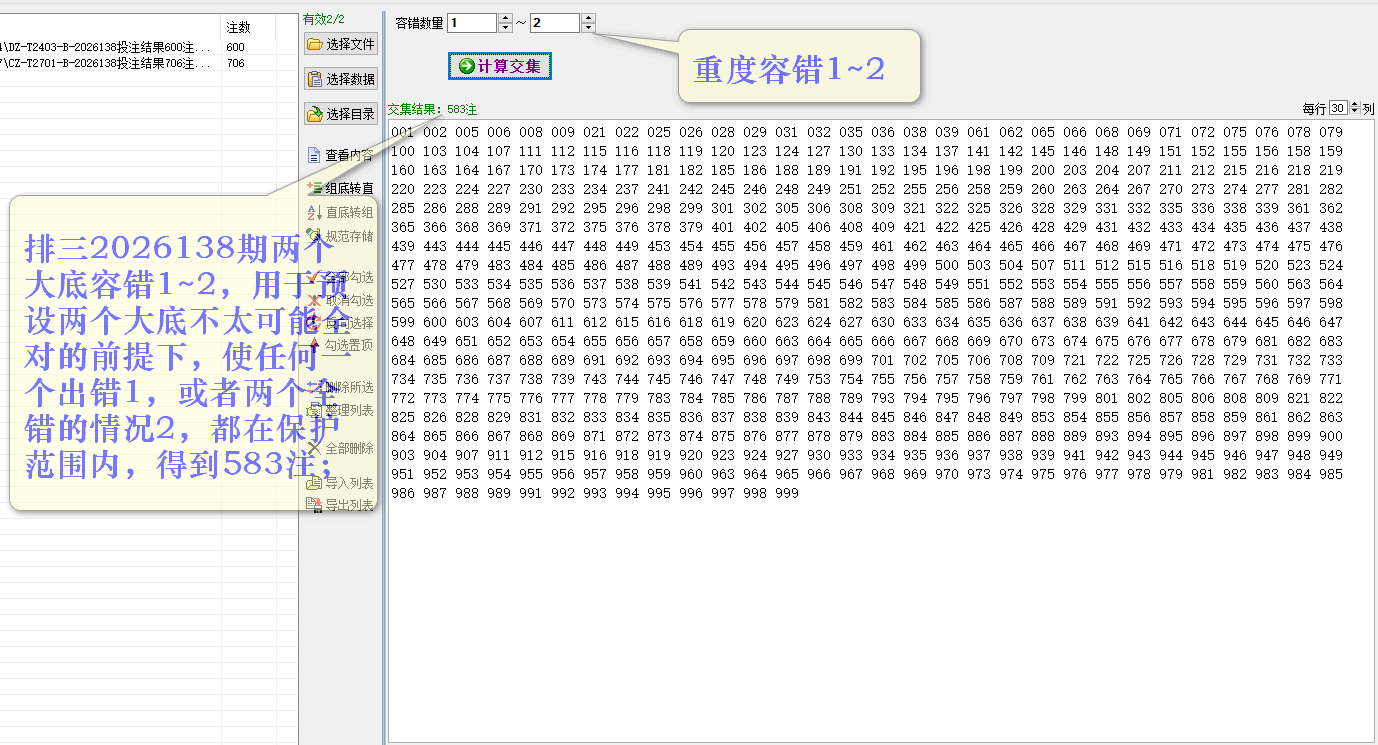This screenshot has width=1378, height=745.
Task: Click the 有效2/2 status text
Action: click(324, 19)
